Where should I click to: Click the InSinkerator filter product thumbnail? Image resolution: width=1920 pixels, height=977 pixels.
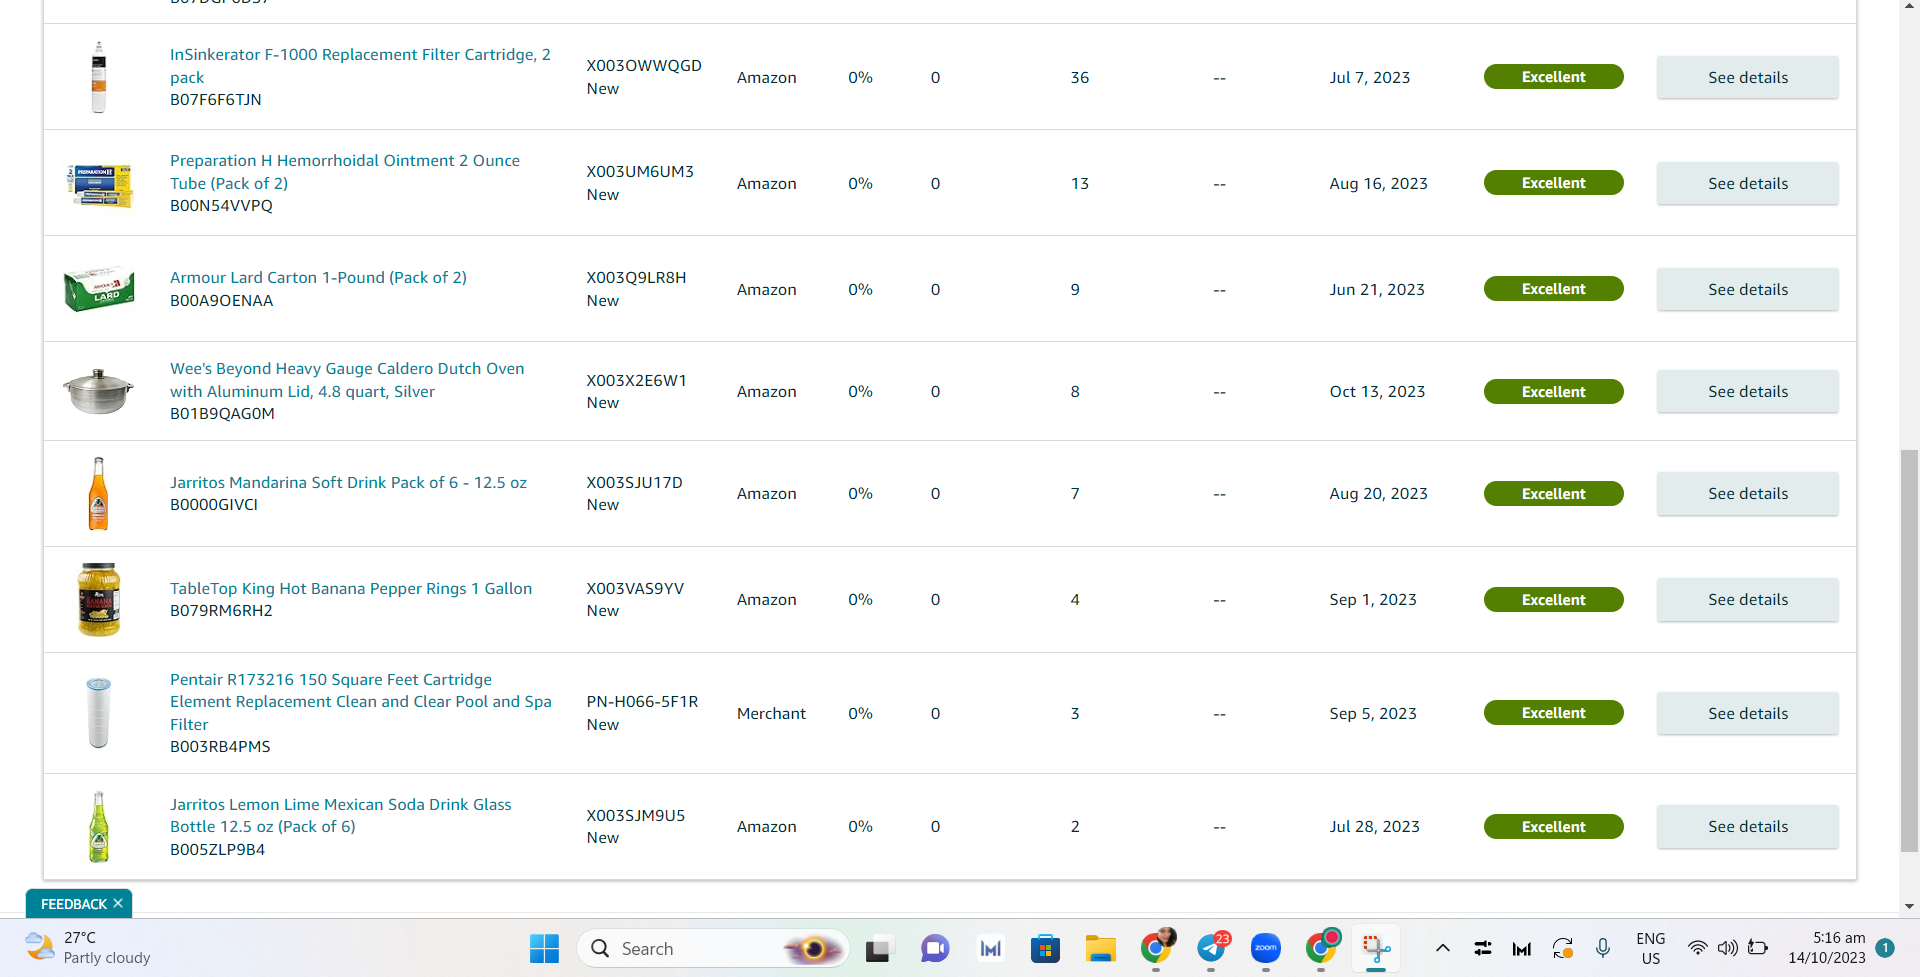[98, 77]
